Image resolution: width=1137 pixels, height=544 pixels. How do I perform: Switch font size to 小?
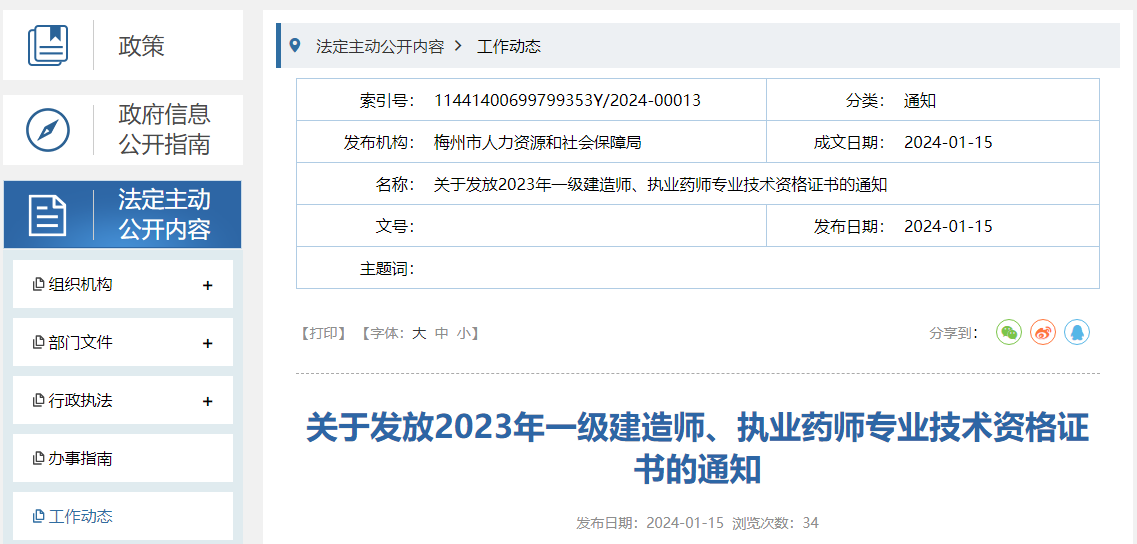tap(463, 333)
